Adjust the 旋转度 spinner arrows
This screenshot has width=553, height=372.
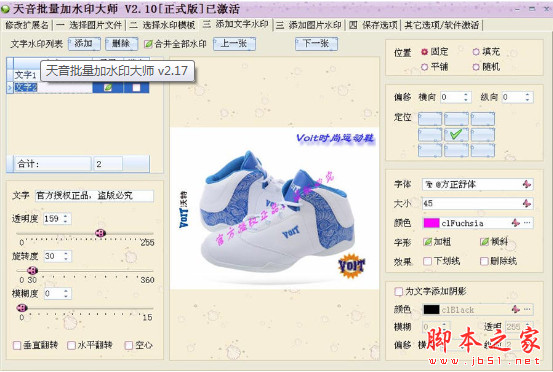click(66, 256)
